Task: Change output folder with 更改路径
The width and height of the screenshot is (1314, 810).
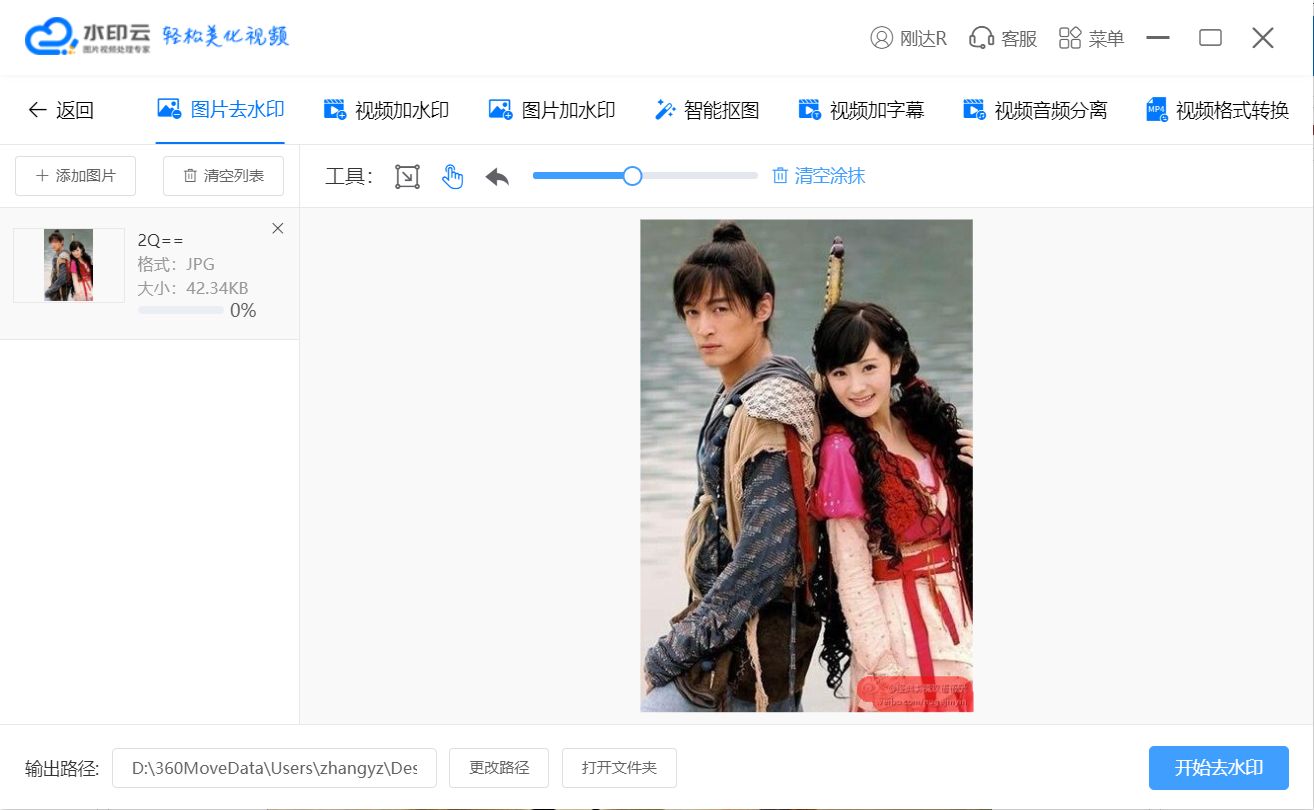Action: point(499,768)
